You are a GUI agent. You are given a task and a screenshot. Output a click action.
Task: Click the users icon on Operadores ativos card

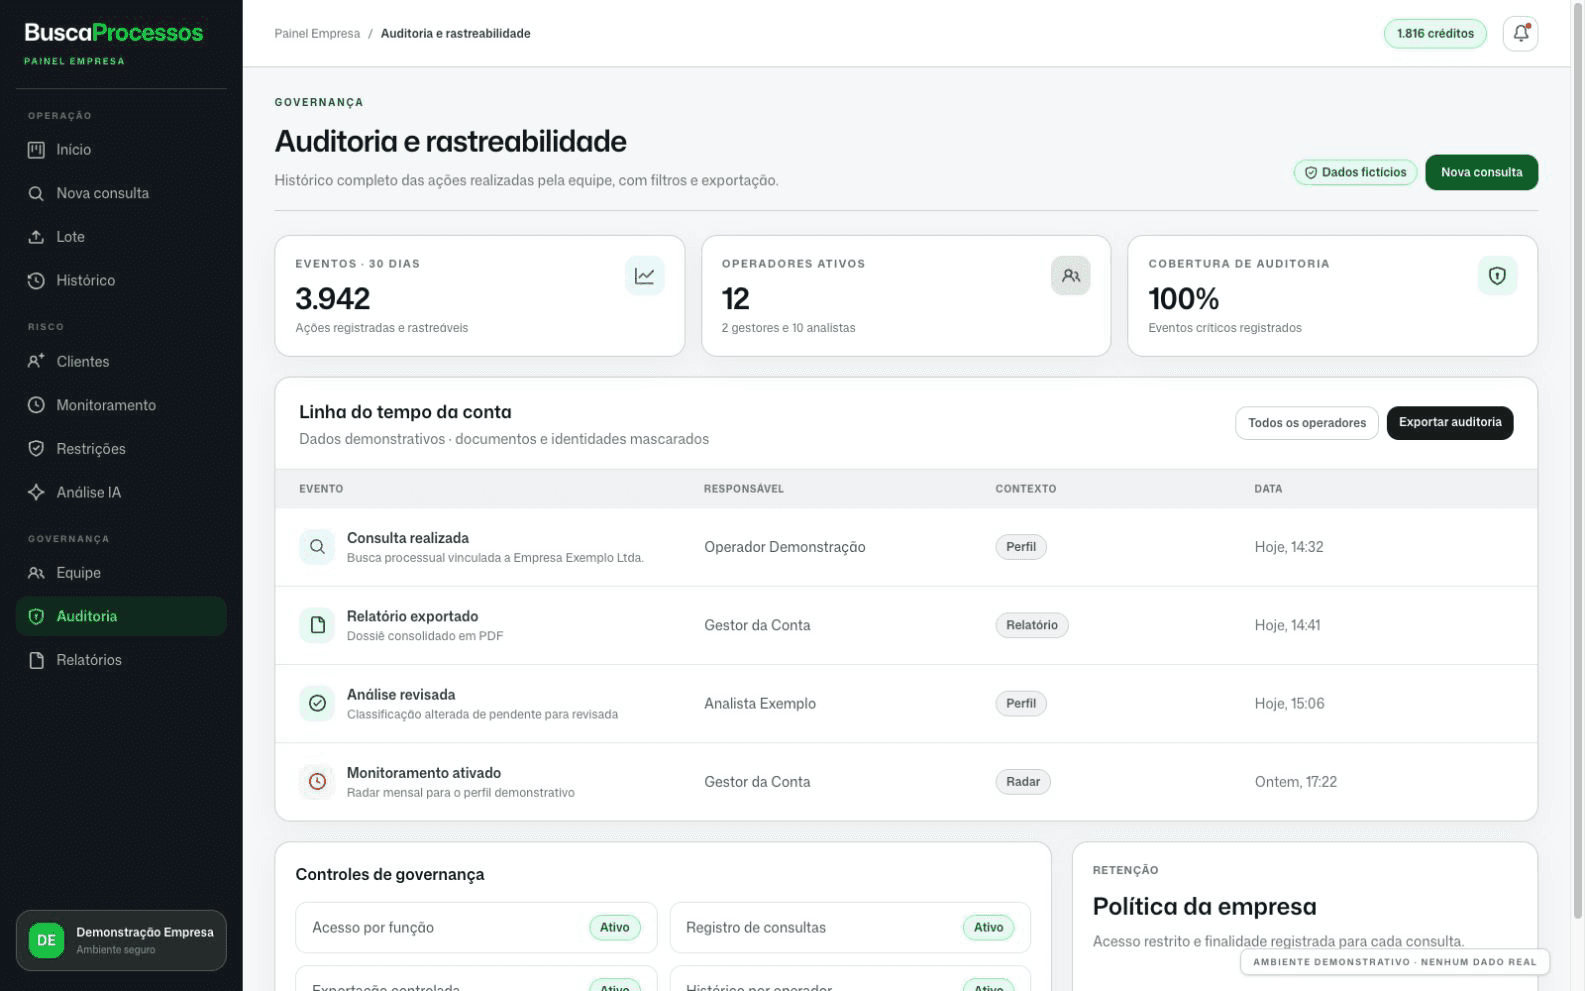coord(1071,276)
